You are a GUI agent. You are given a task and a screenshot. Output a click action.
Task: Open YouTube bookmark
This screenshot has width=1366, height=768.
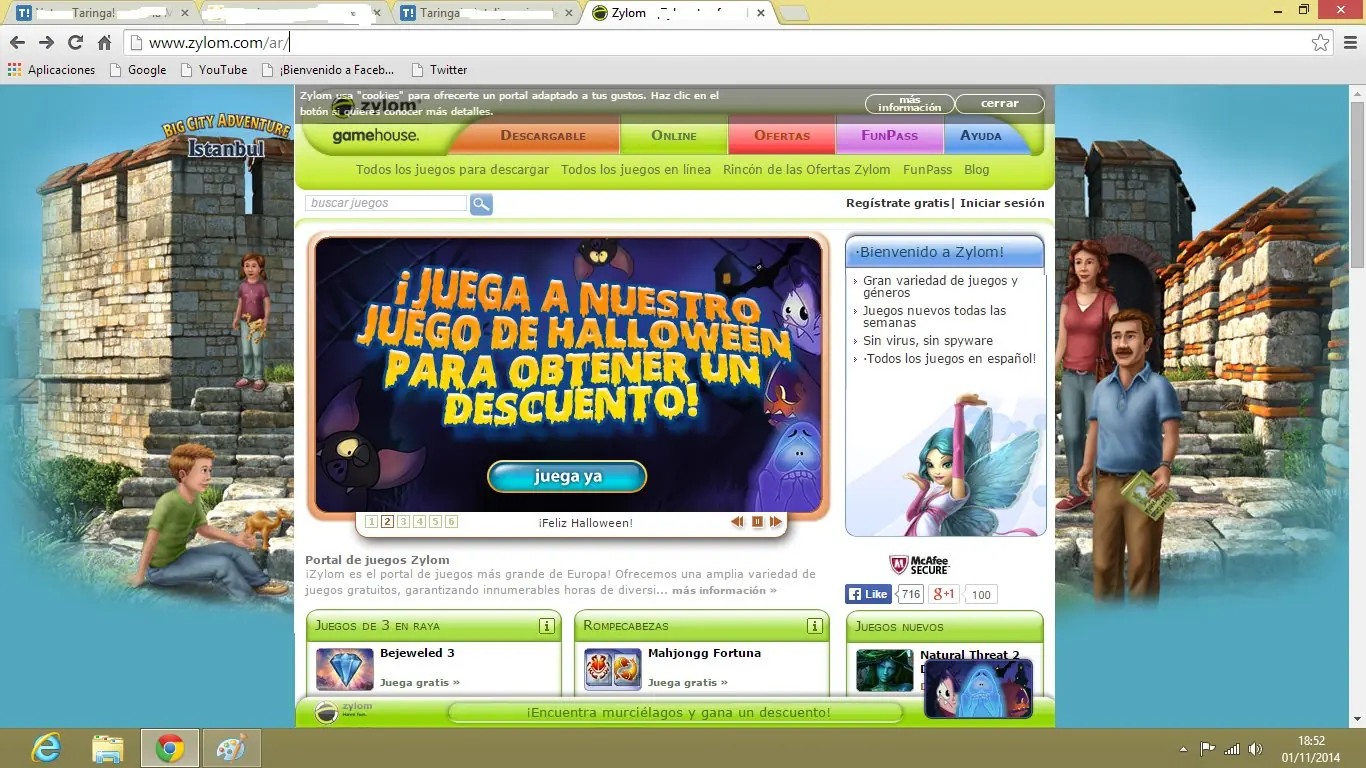[214, 70]
